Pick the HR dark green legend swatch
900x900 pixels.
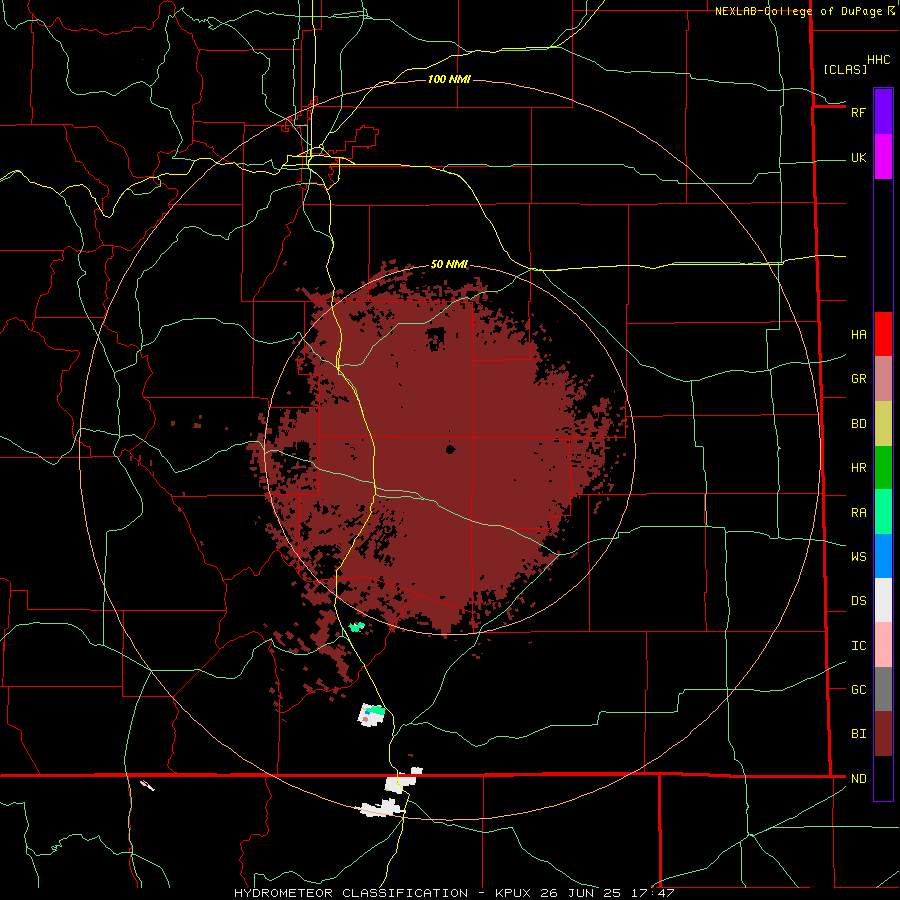click(x=883, y=468)
